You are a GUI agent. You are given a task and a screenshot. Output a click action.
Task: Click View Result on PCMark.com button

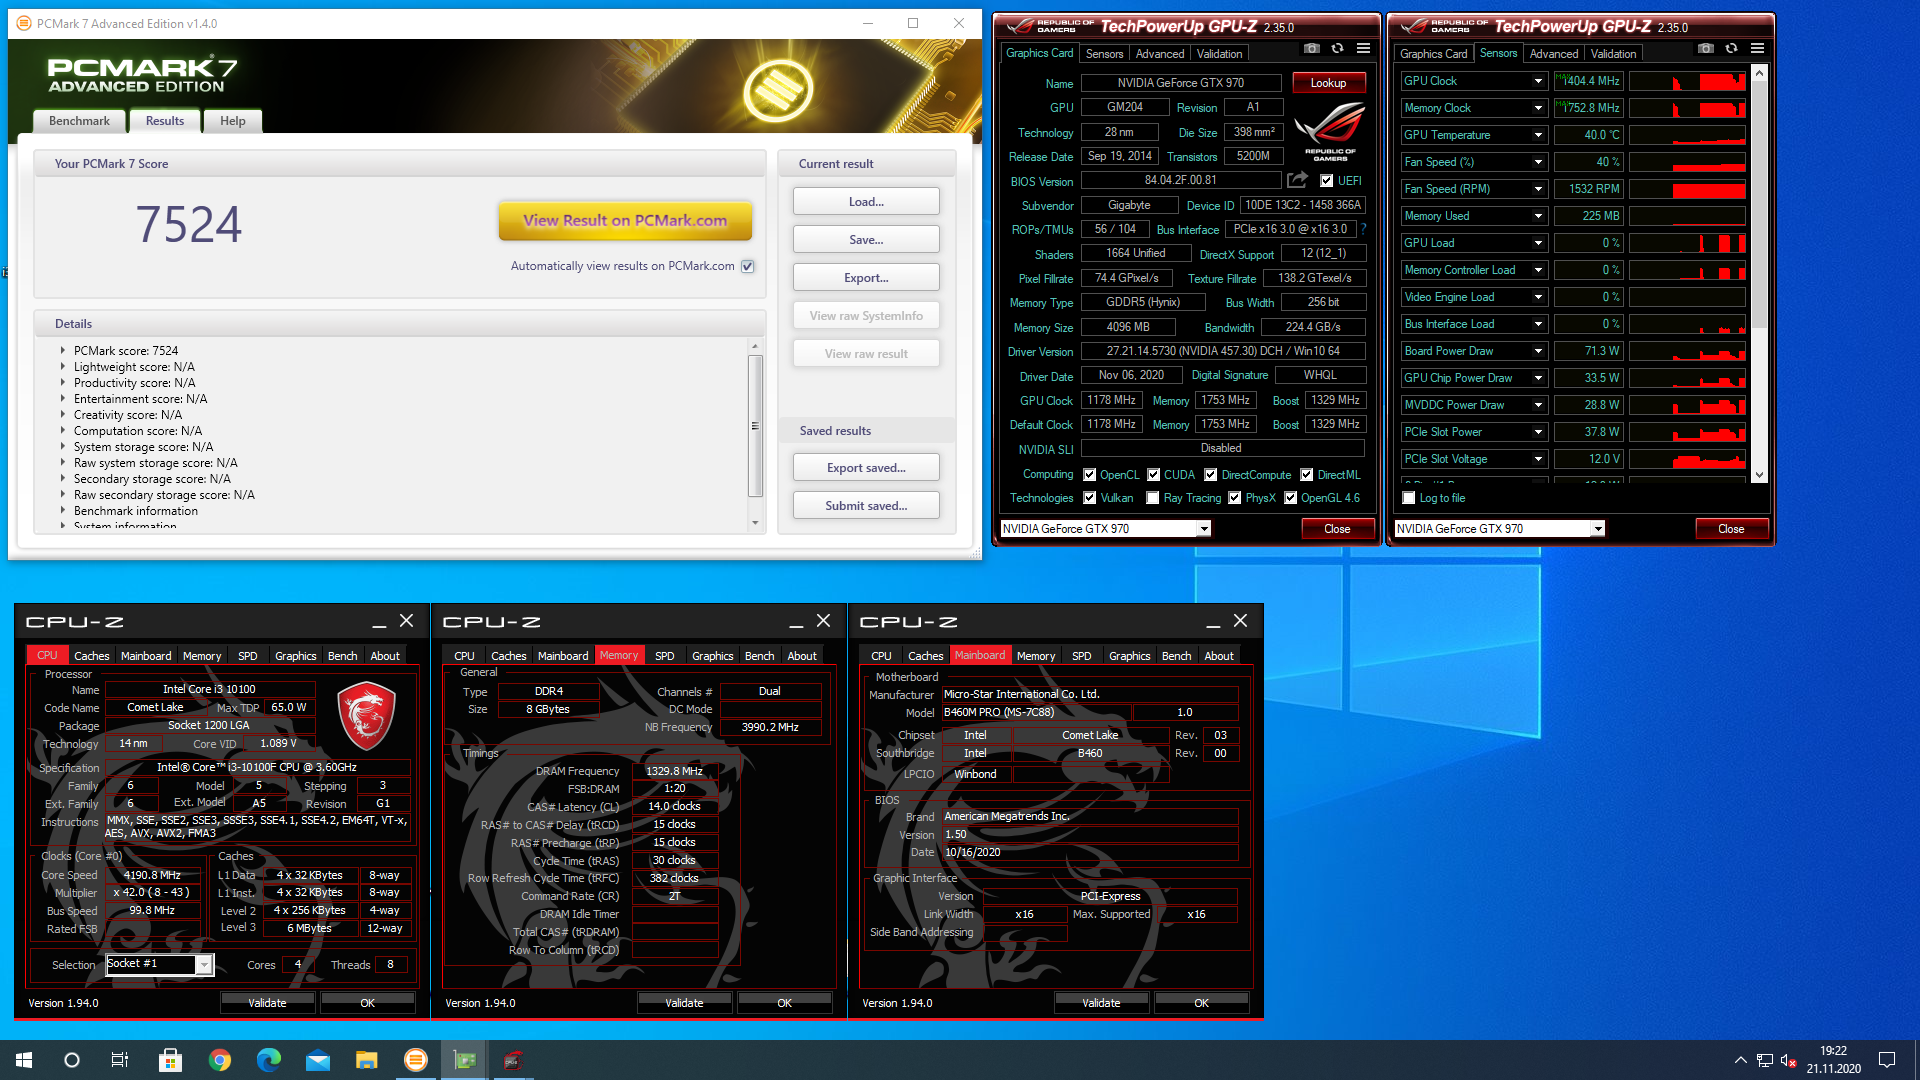(x=625, y=221)
